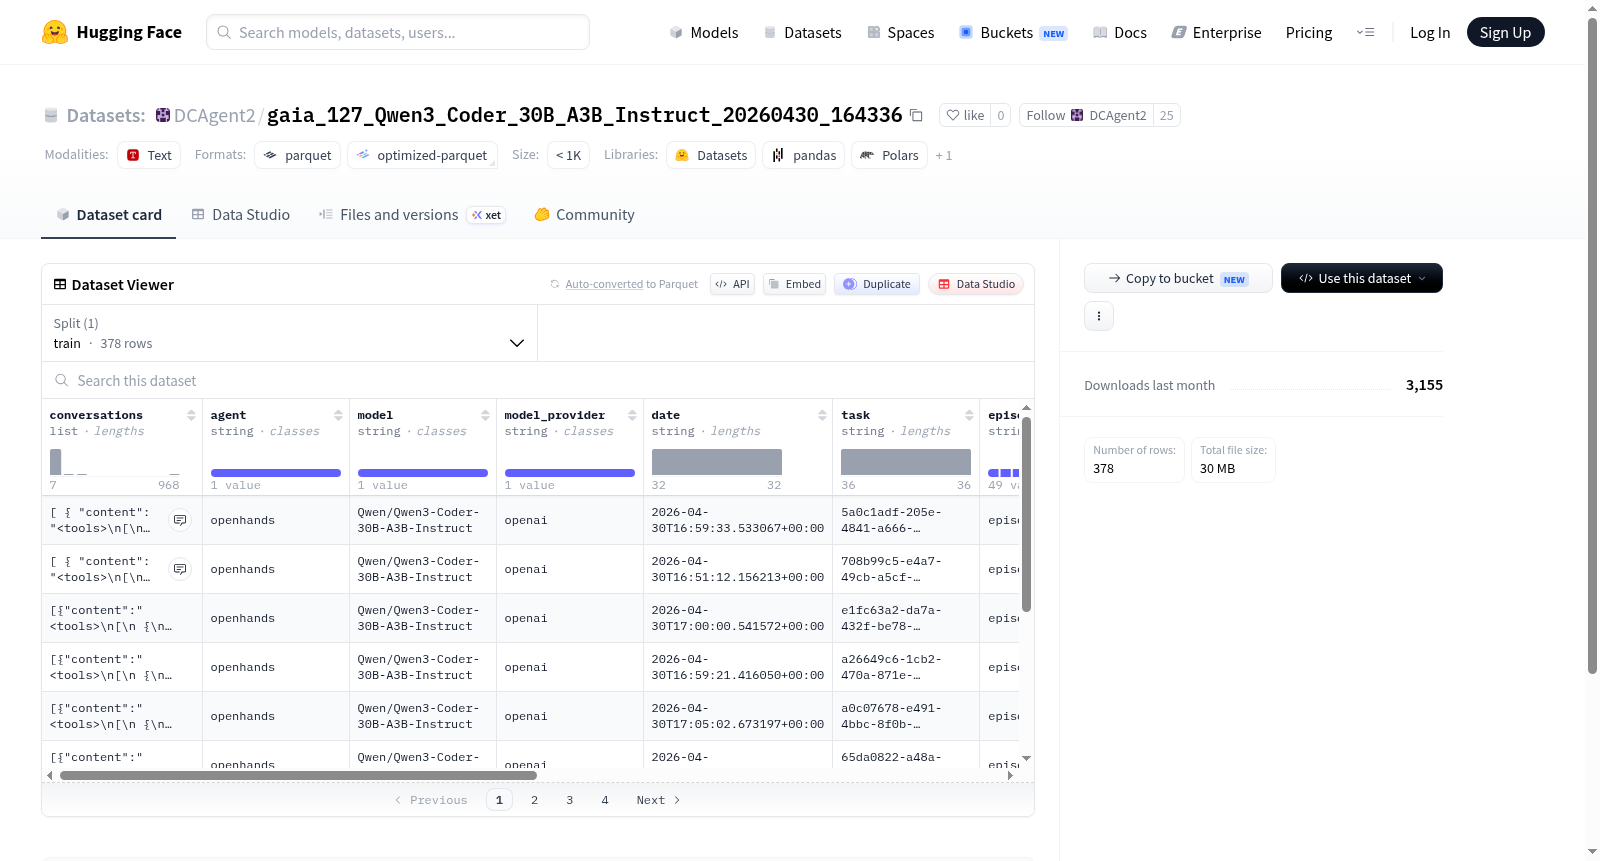Click the pandas library tag

[x=804, y=155]
